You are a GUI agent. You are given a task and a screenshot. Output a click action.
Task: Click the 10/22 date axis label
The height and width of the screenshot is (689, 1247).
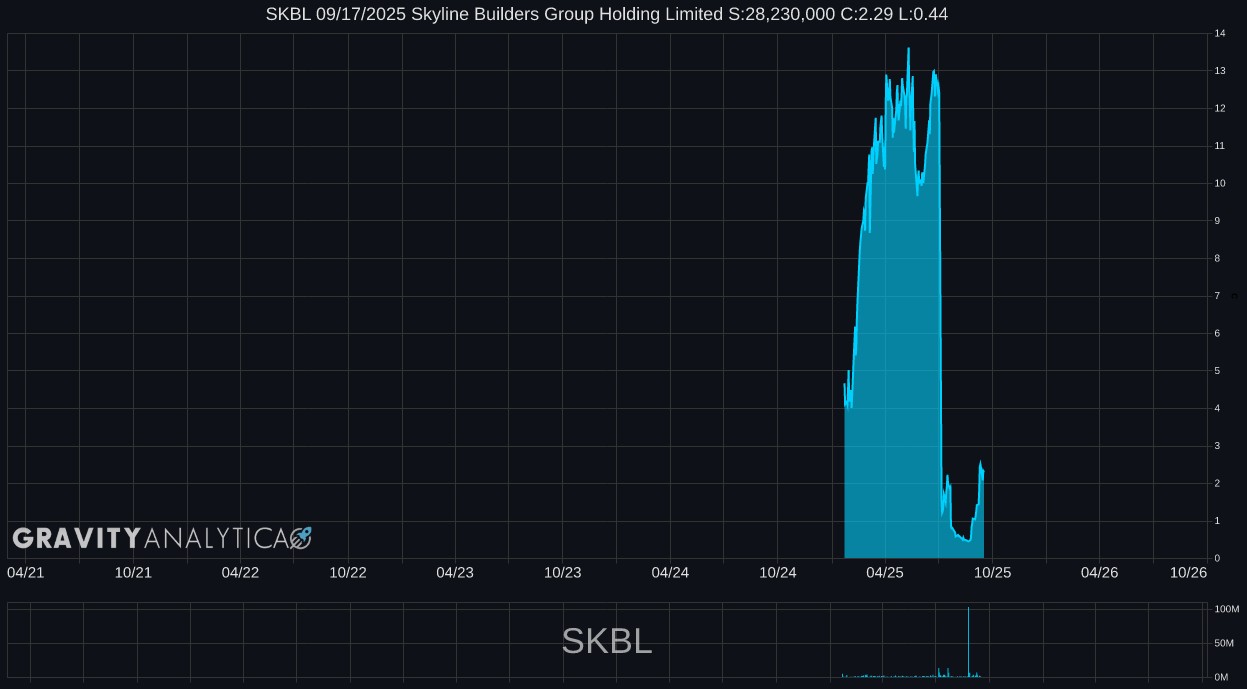tap(348, 572)
